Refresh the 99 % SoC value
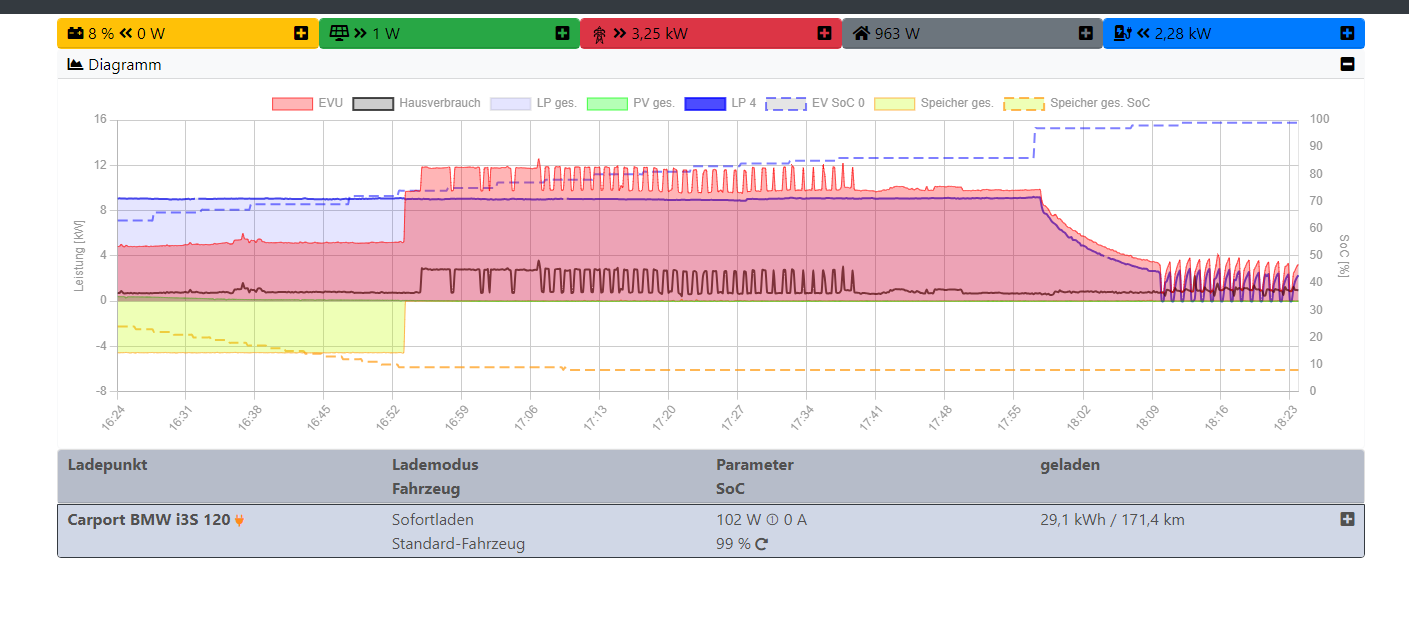Viewport: 1409px width, 621px height. click(x=761, y=544)
